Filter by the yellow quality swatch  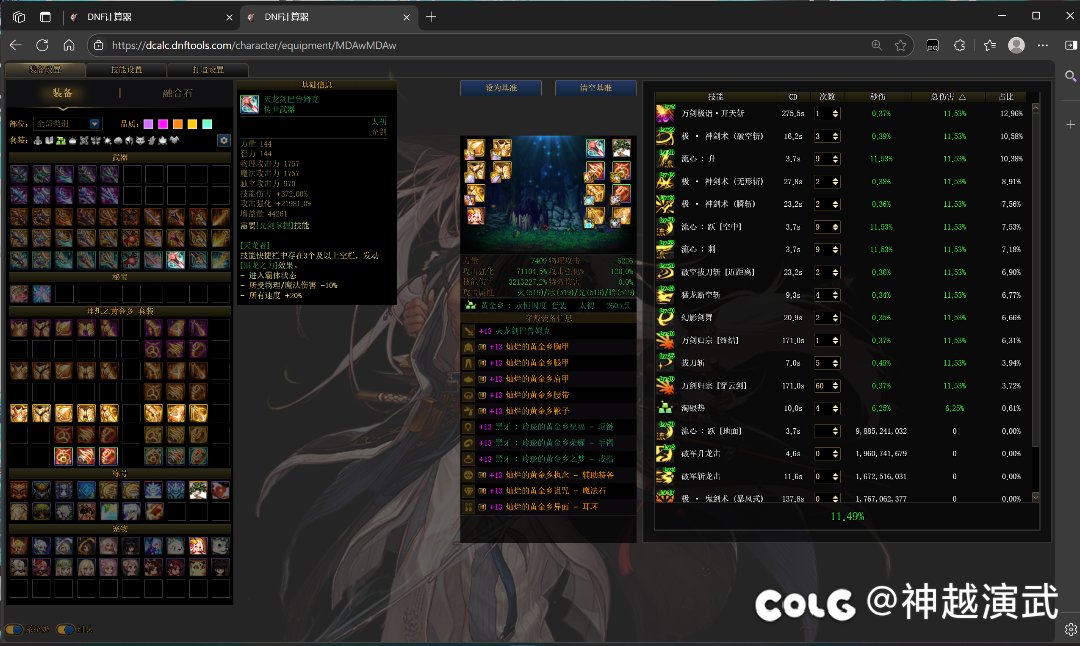pyautogui.click(x=193, y=124)
